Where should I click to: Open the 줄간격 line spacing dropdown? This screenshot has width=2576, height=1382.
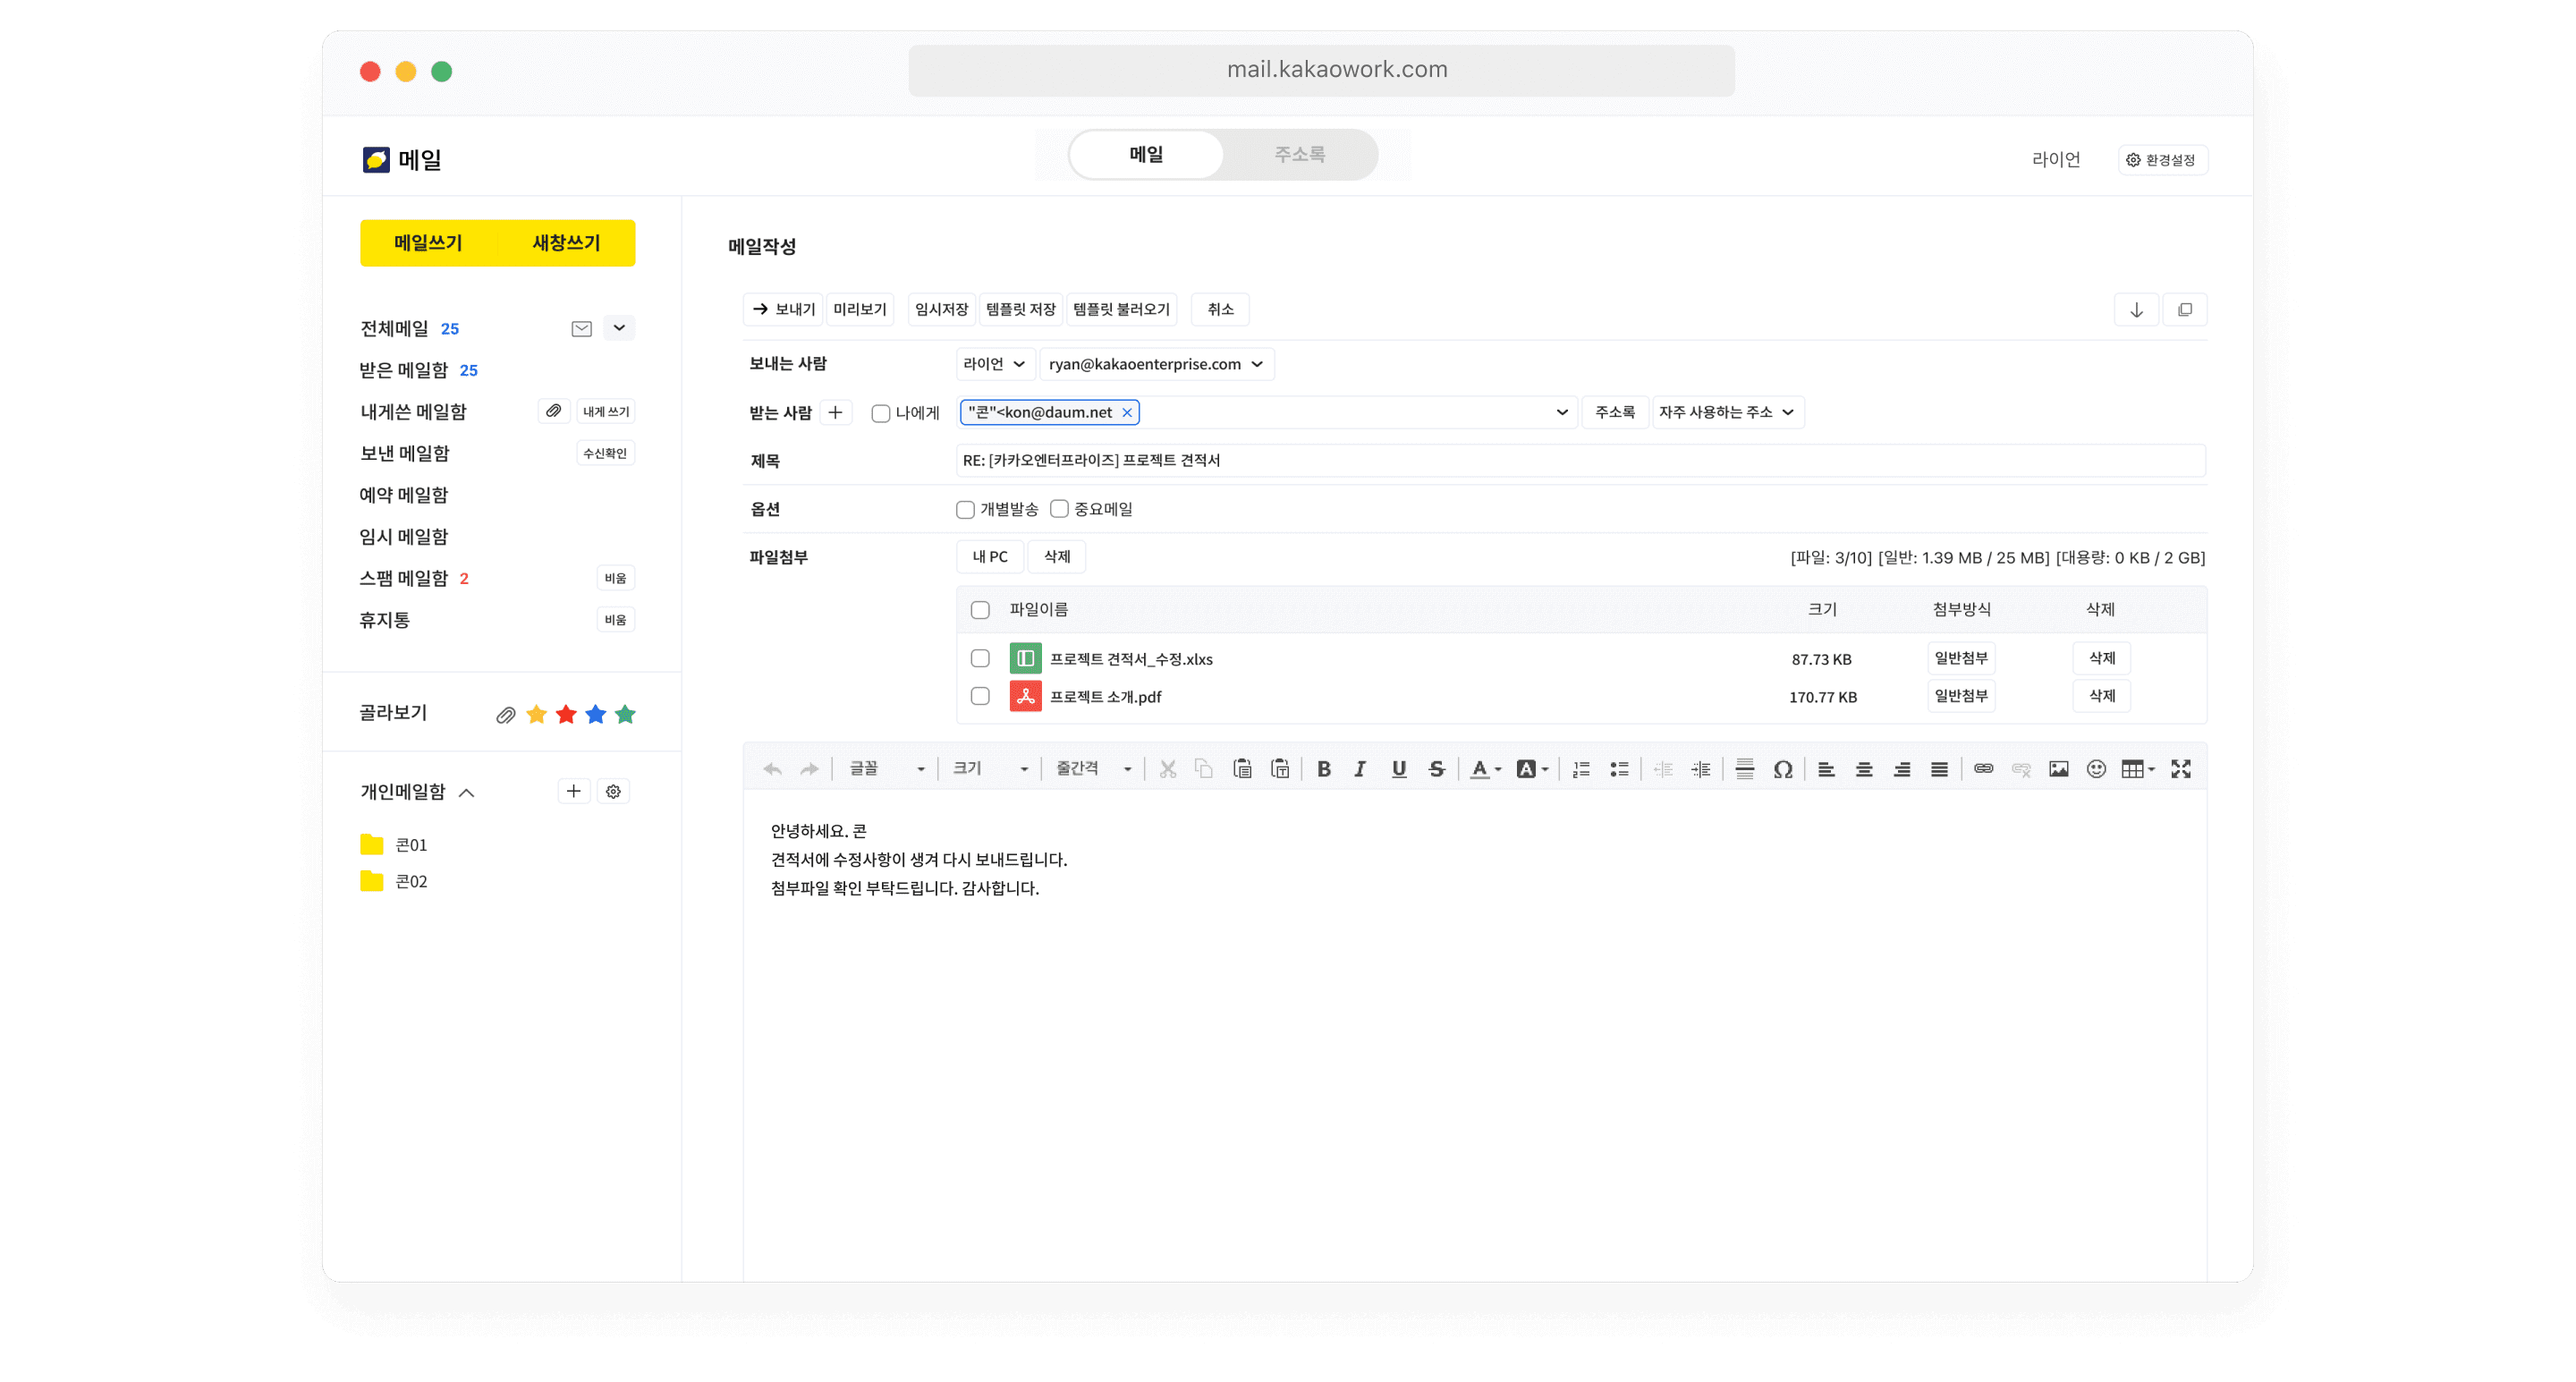pyautogui.click(x=1093, y=769)
